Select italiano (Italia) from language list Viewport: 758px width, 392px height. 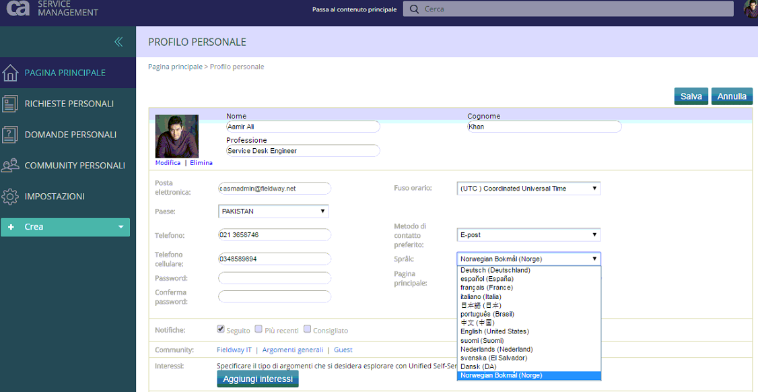pyautogui.click(x=481, y=296)
